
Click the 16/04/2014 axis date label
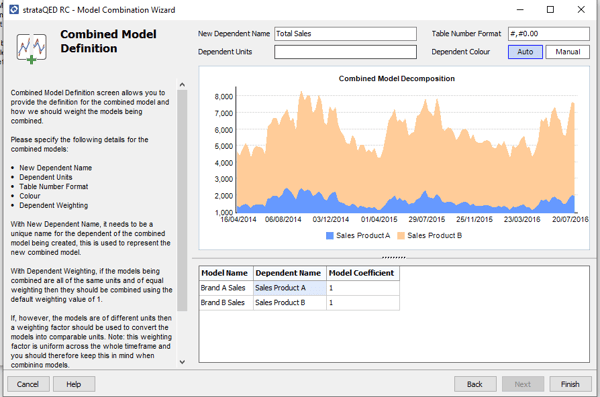[x=238, y=219]
